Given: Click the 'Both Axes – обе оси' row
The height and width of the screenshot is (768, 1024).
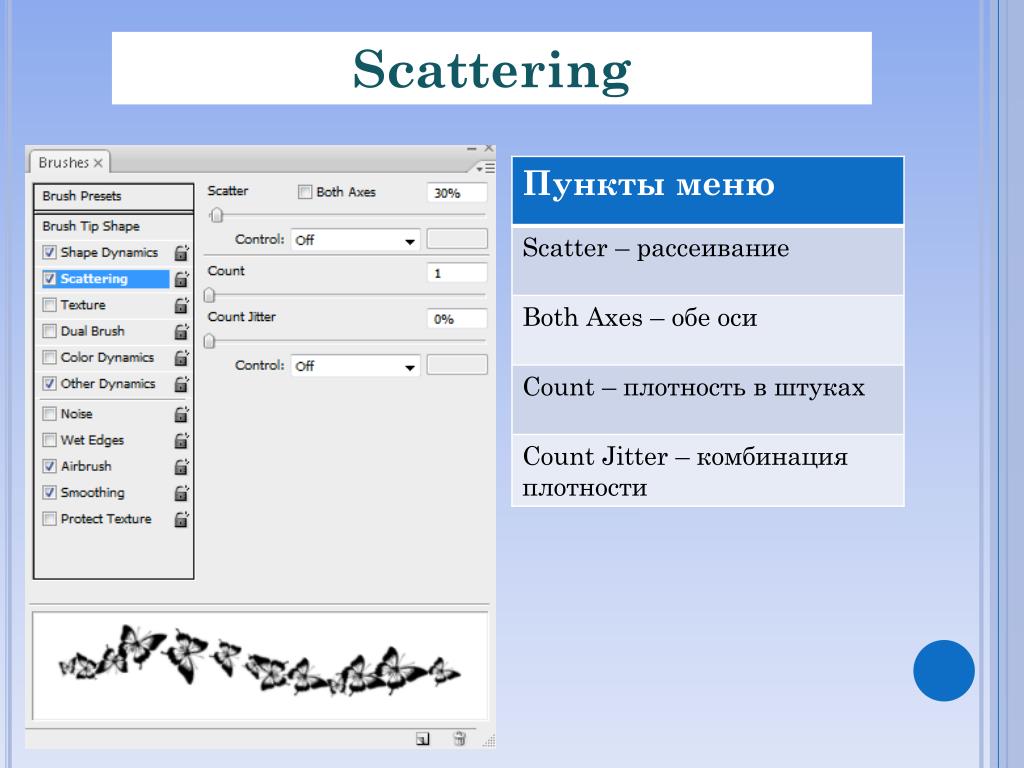Looking at the screenshot, I should (x=708, y=330).
